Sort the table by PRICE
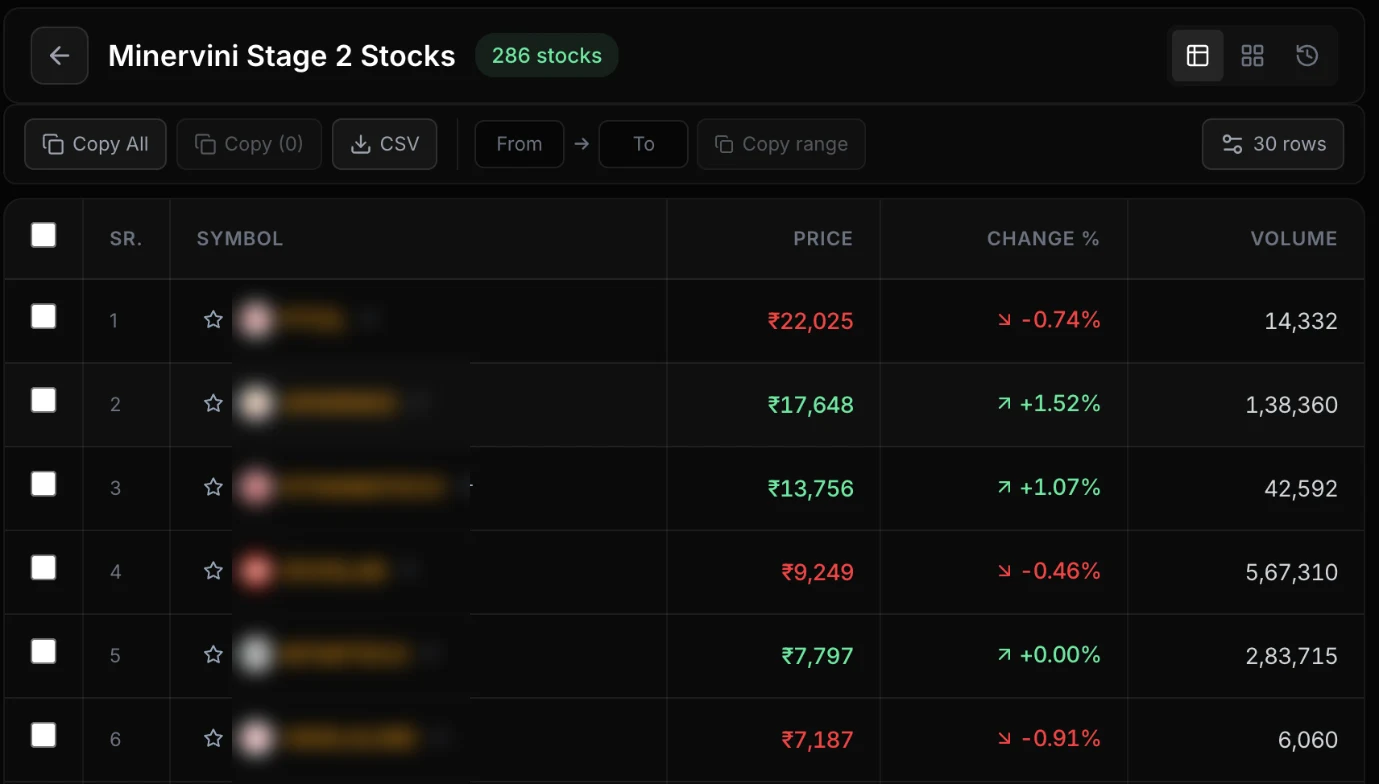 pos(823,239)
